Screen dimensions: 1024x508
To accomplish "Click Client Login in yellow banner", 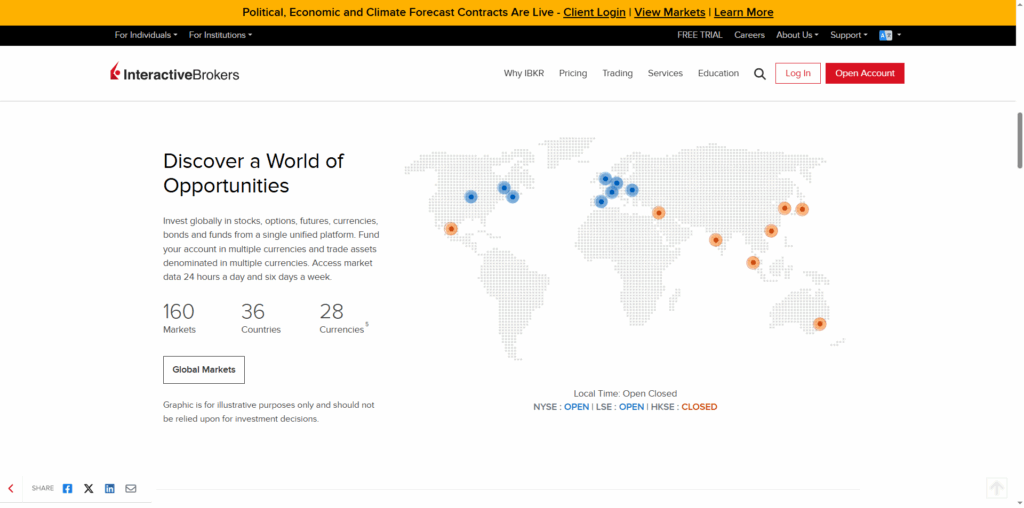I will (x=594, y=12).
